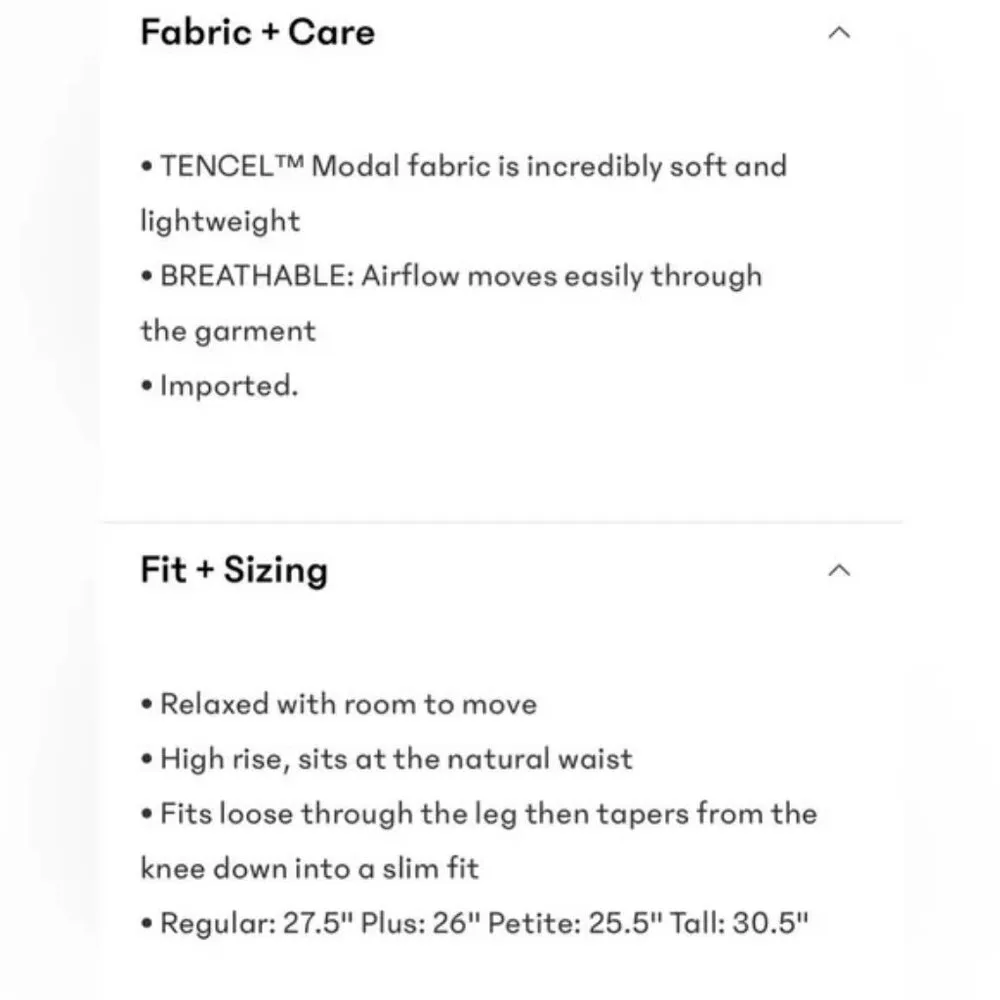
Task: Collapse the Fabric + Care section chevron
Action: [x=840, y=33]
